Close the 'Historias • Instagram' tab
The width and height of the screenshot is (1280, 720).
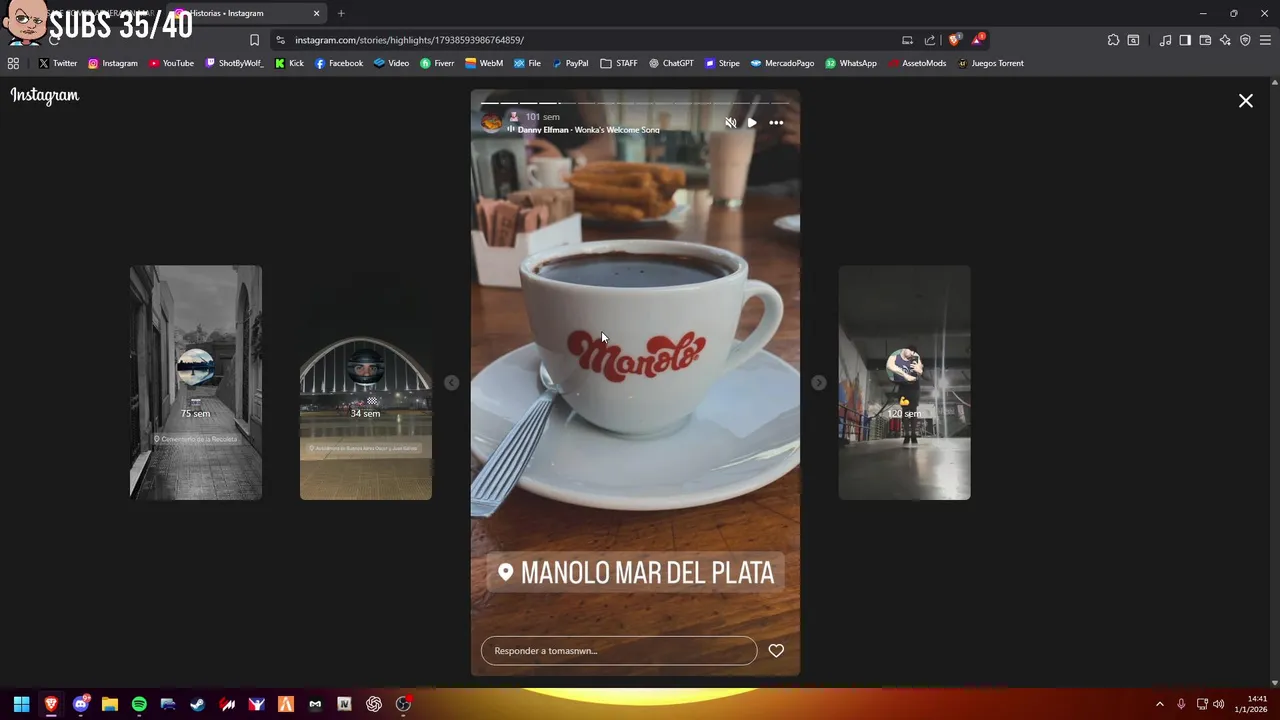(x=317, y=13)
